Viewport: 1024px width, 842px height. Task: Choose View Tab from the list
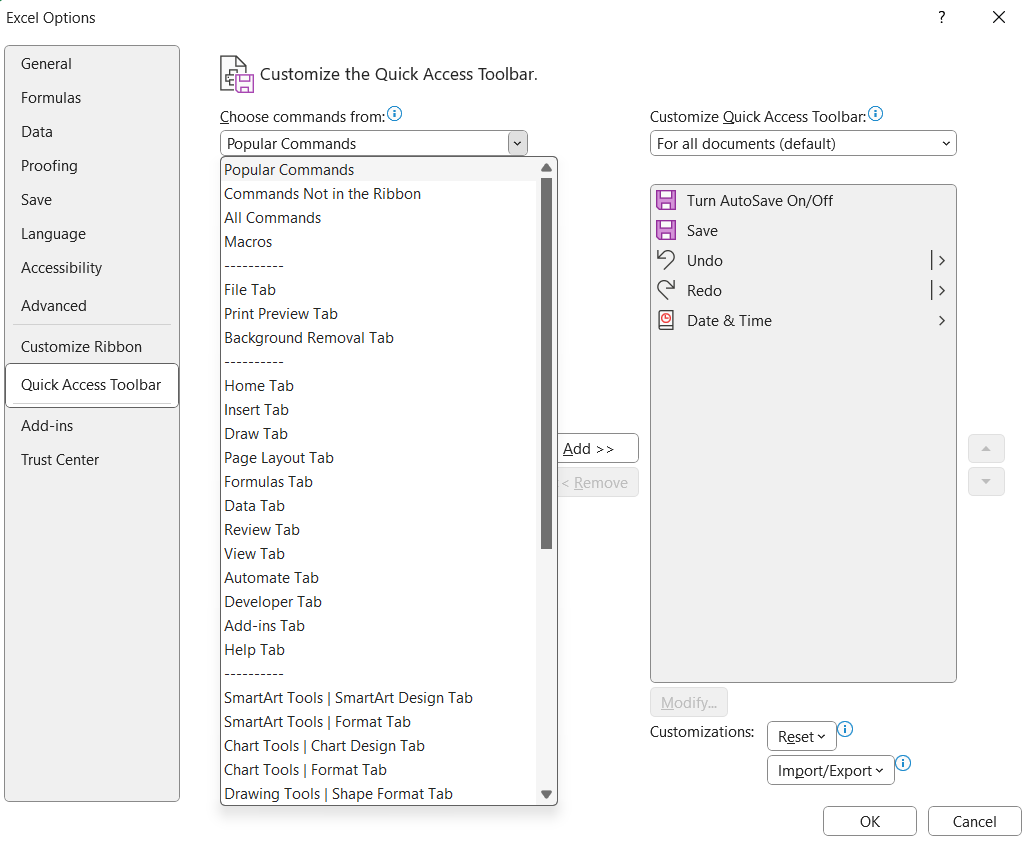coord(380,553)
